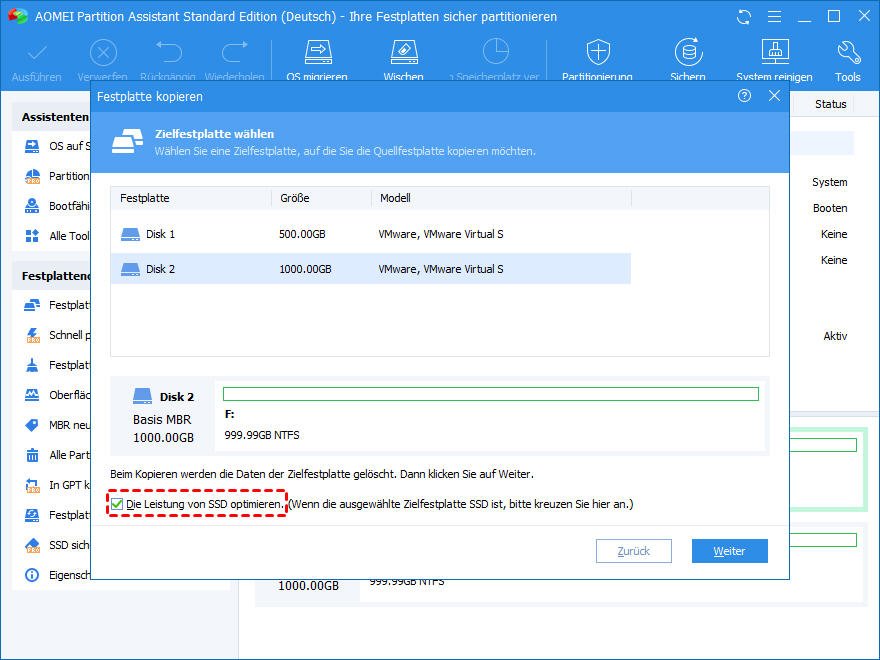Open the Sichern backup icon

(x=689, y=52)
